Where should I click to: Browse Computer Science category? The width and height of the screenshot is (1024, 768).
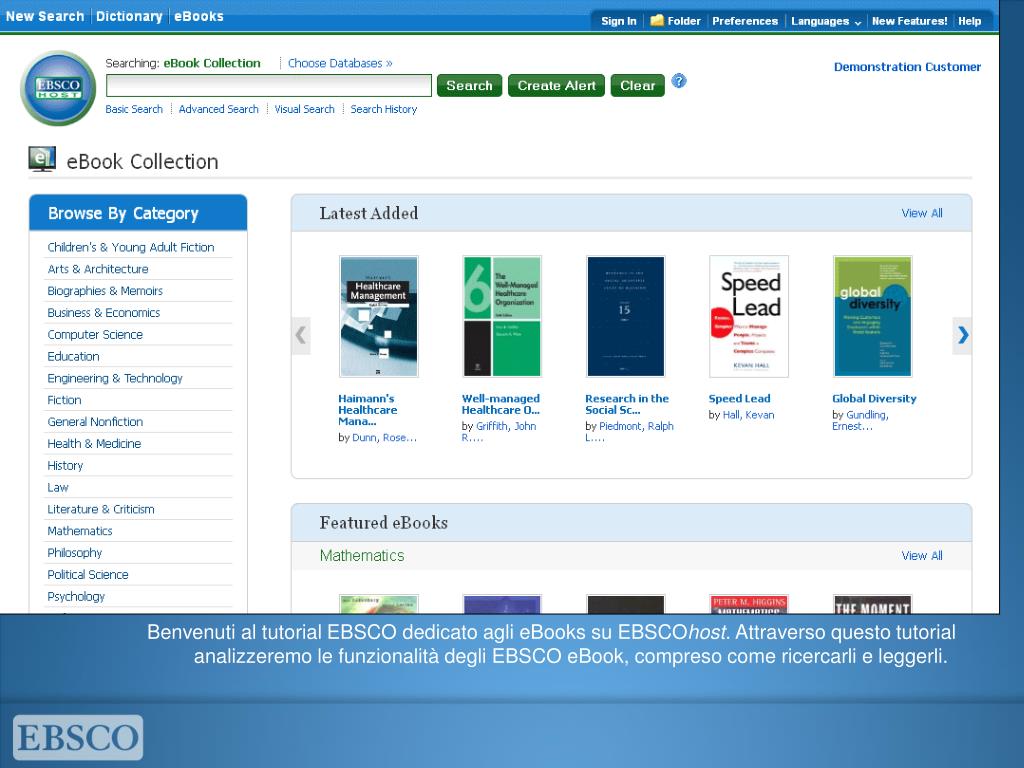(95, 334)
